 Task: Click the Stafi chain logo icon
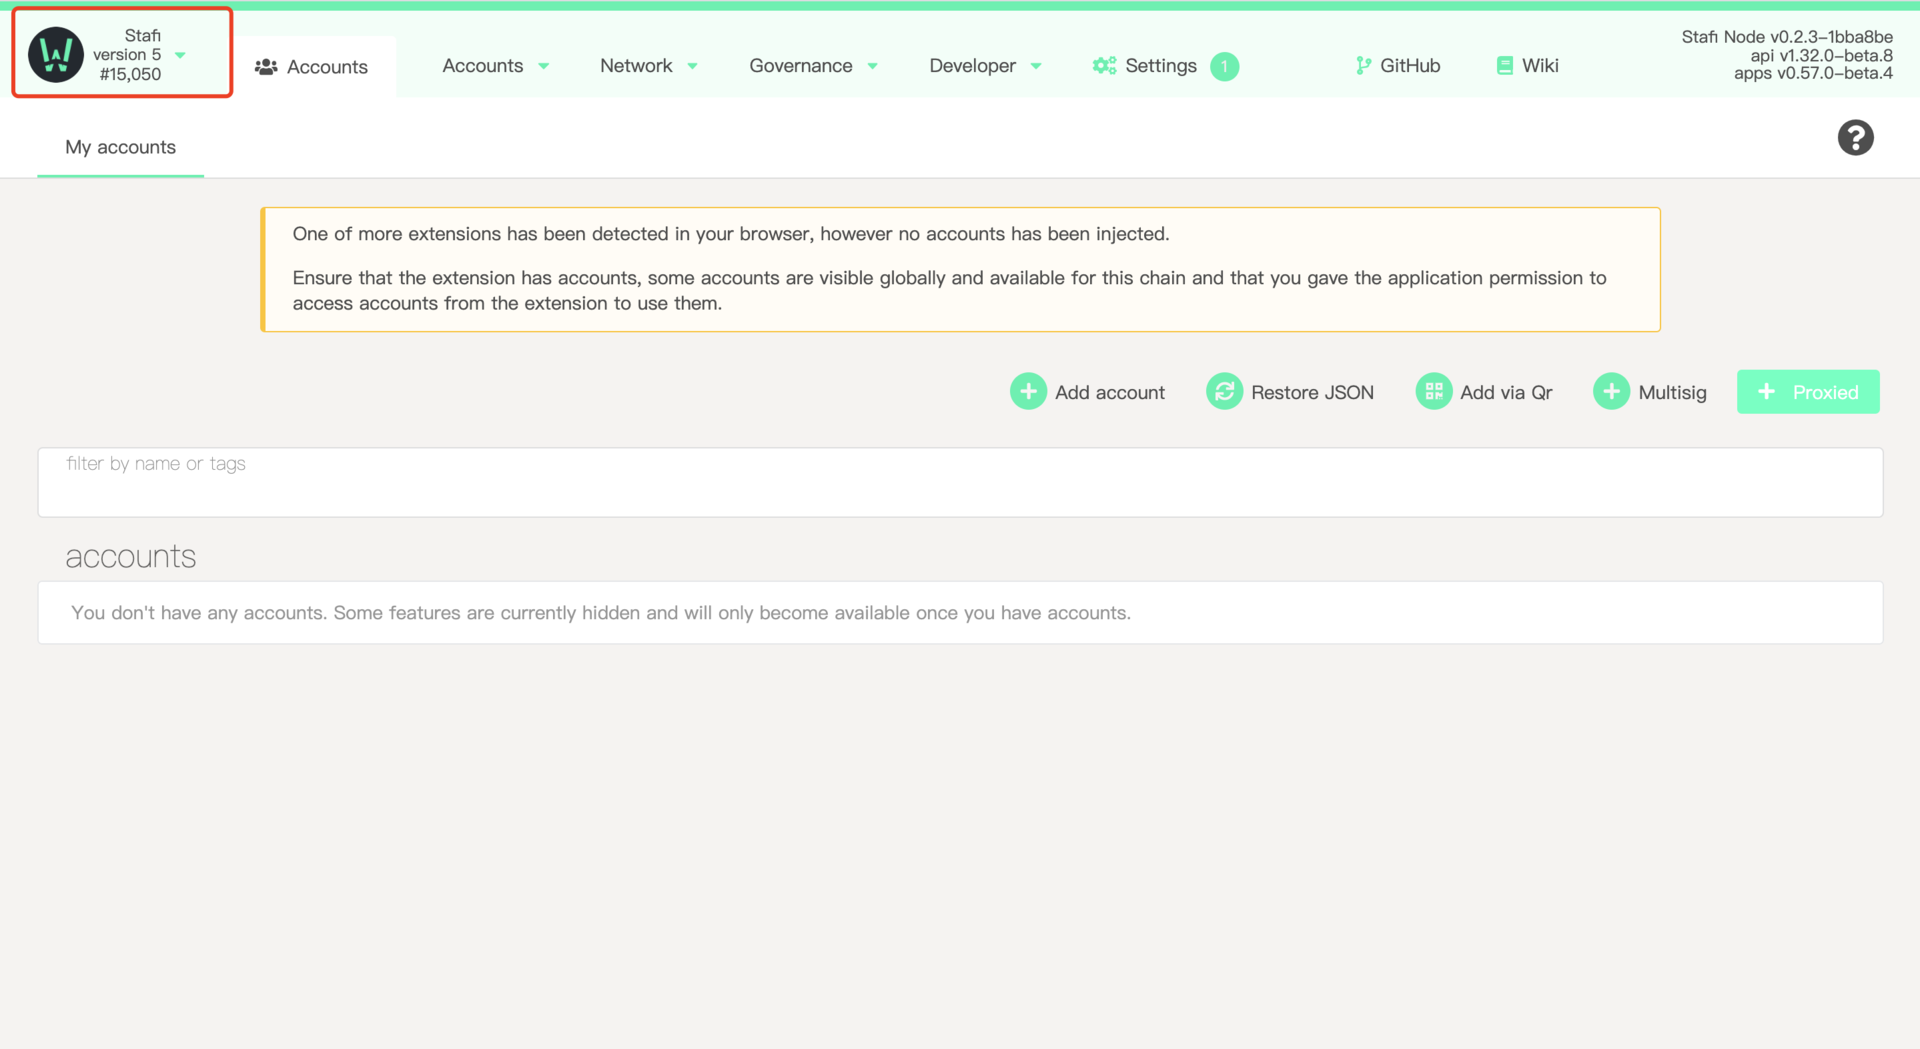pos(56,55)
